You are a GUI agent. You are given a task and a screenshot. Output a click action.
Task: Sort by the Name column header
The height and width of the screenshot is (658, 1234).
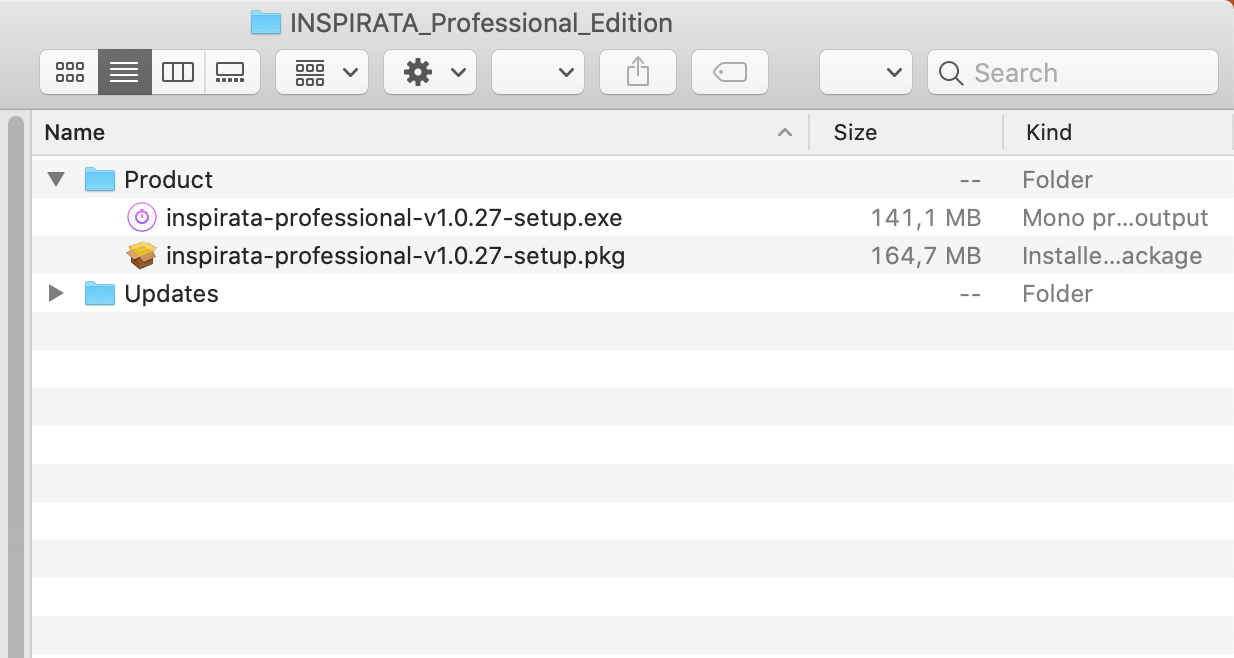(75, 132)
